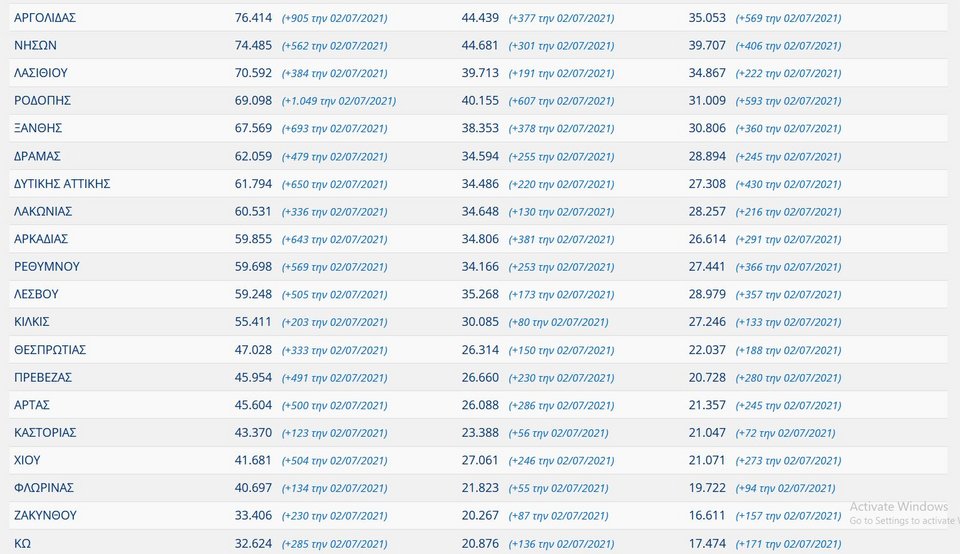Click the ΡΕΘΥΜΝΟΥ row label
This screenshot has width=960, height=554.
(x=47, y=266)
